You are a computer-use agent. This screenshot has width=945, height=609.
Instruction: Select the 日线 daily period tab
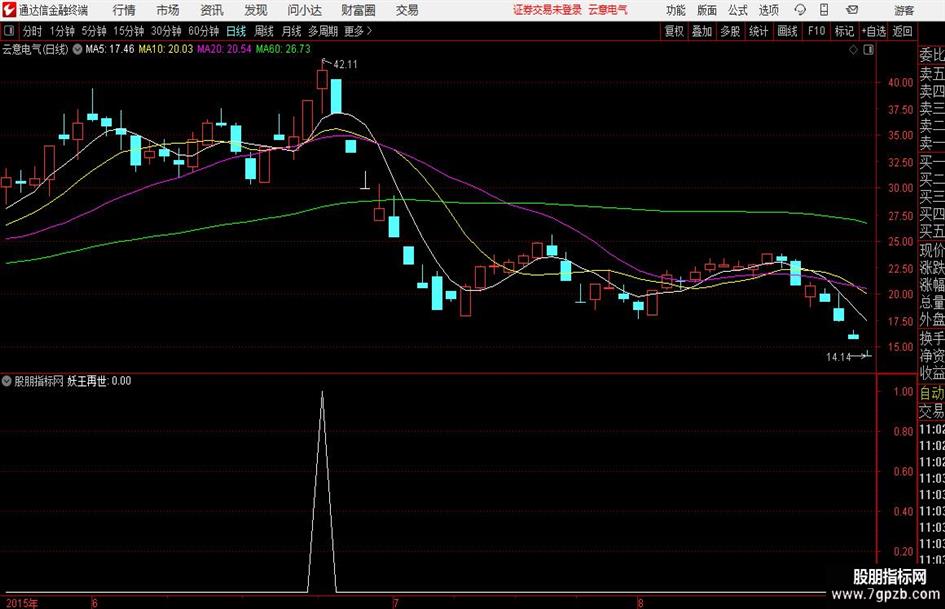pyautogui.click(x=236, y=31)
